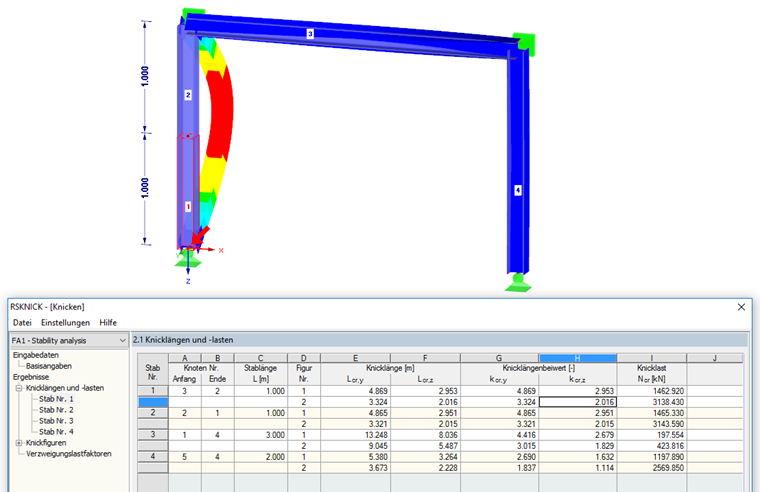Click Knicklast cell 3138.430

coord(651,402)
